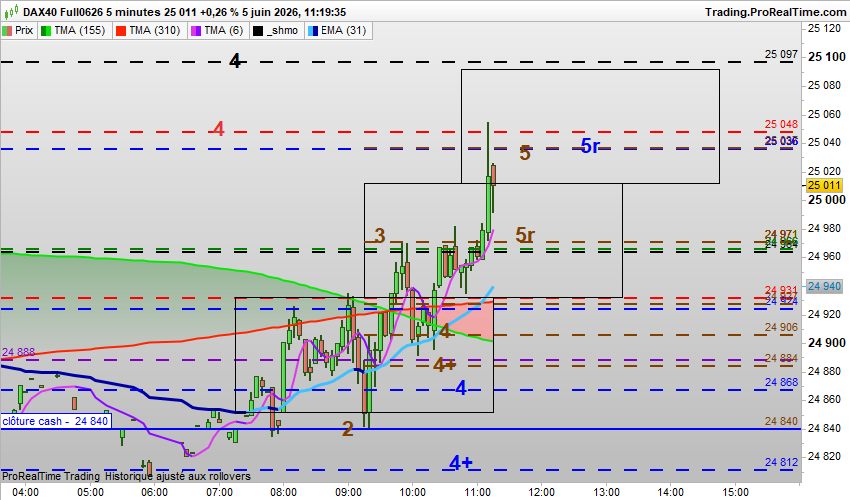Click the blue 24 812 level label
Screen dimensions: 850x500
781,462
